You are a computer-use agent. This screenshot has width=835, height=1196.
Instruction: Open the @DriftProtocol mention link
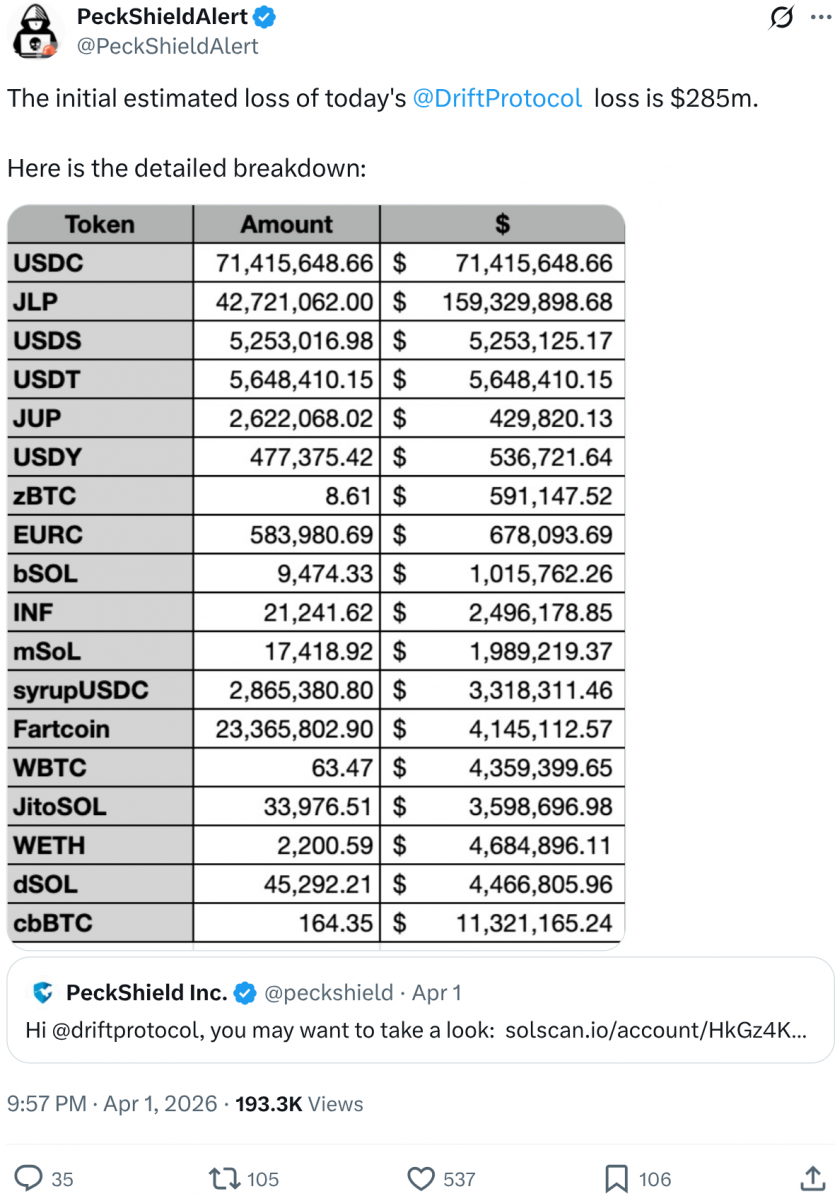(x=496, y=98)
